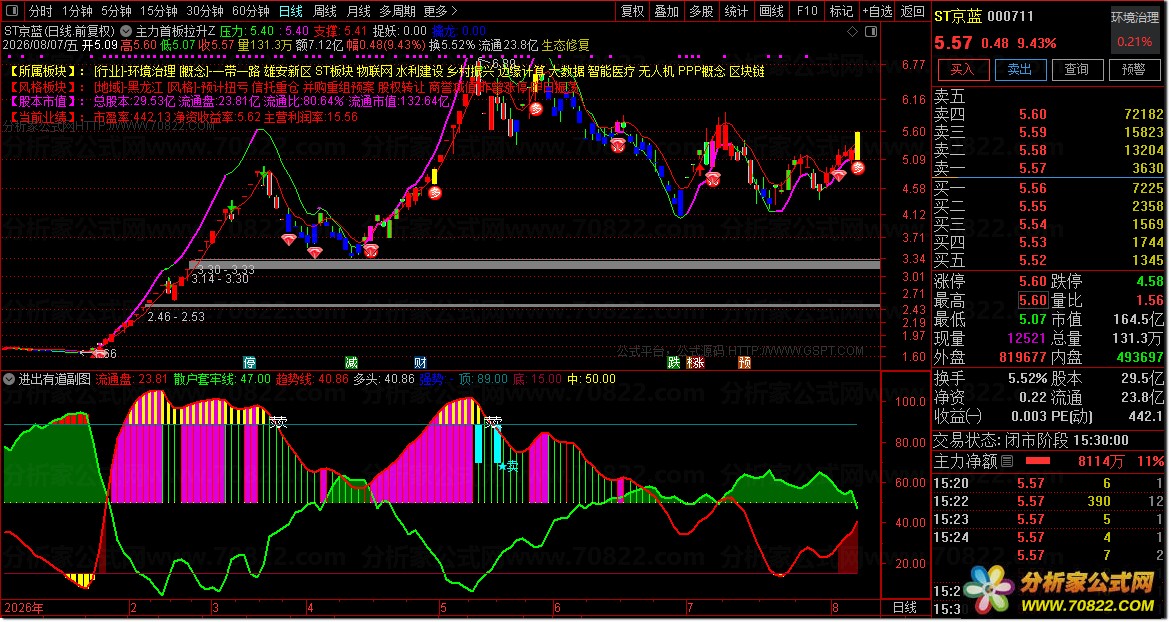Screen dimensions: 1171x622
Task: Select the 日线 daily period tab
Action: pyautogui.click(x=291, y=11)
